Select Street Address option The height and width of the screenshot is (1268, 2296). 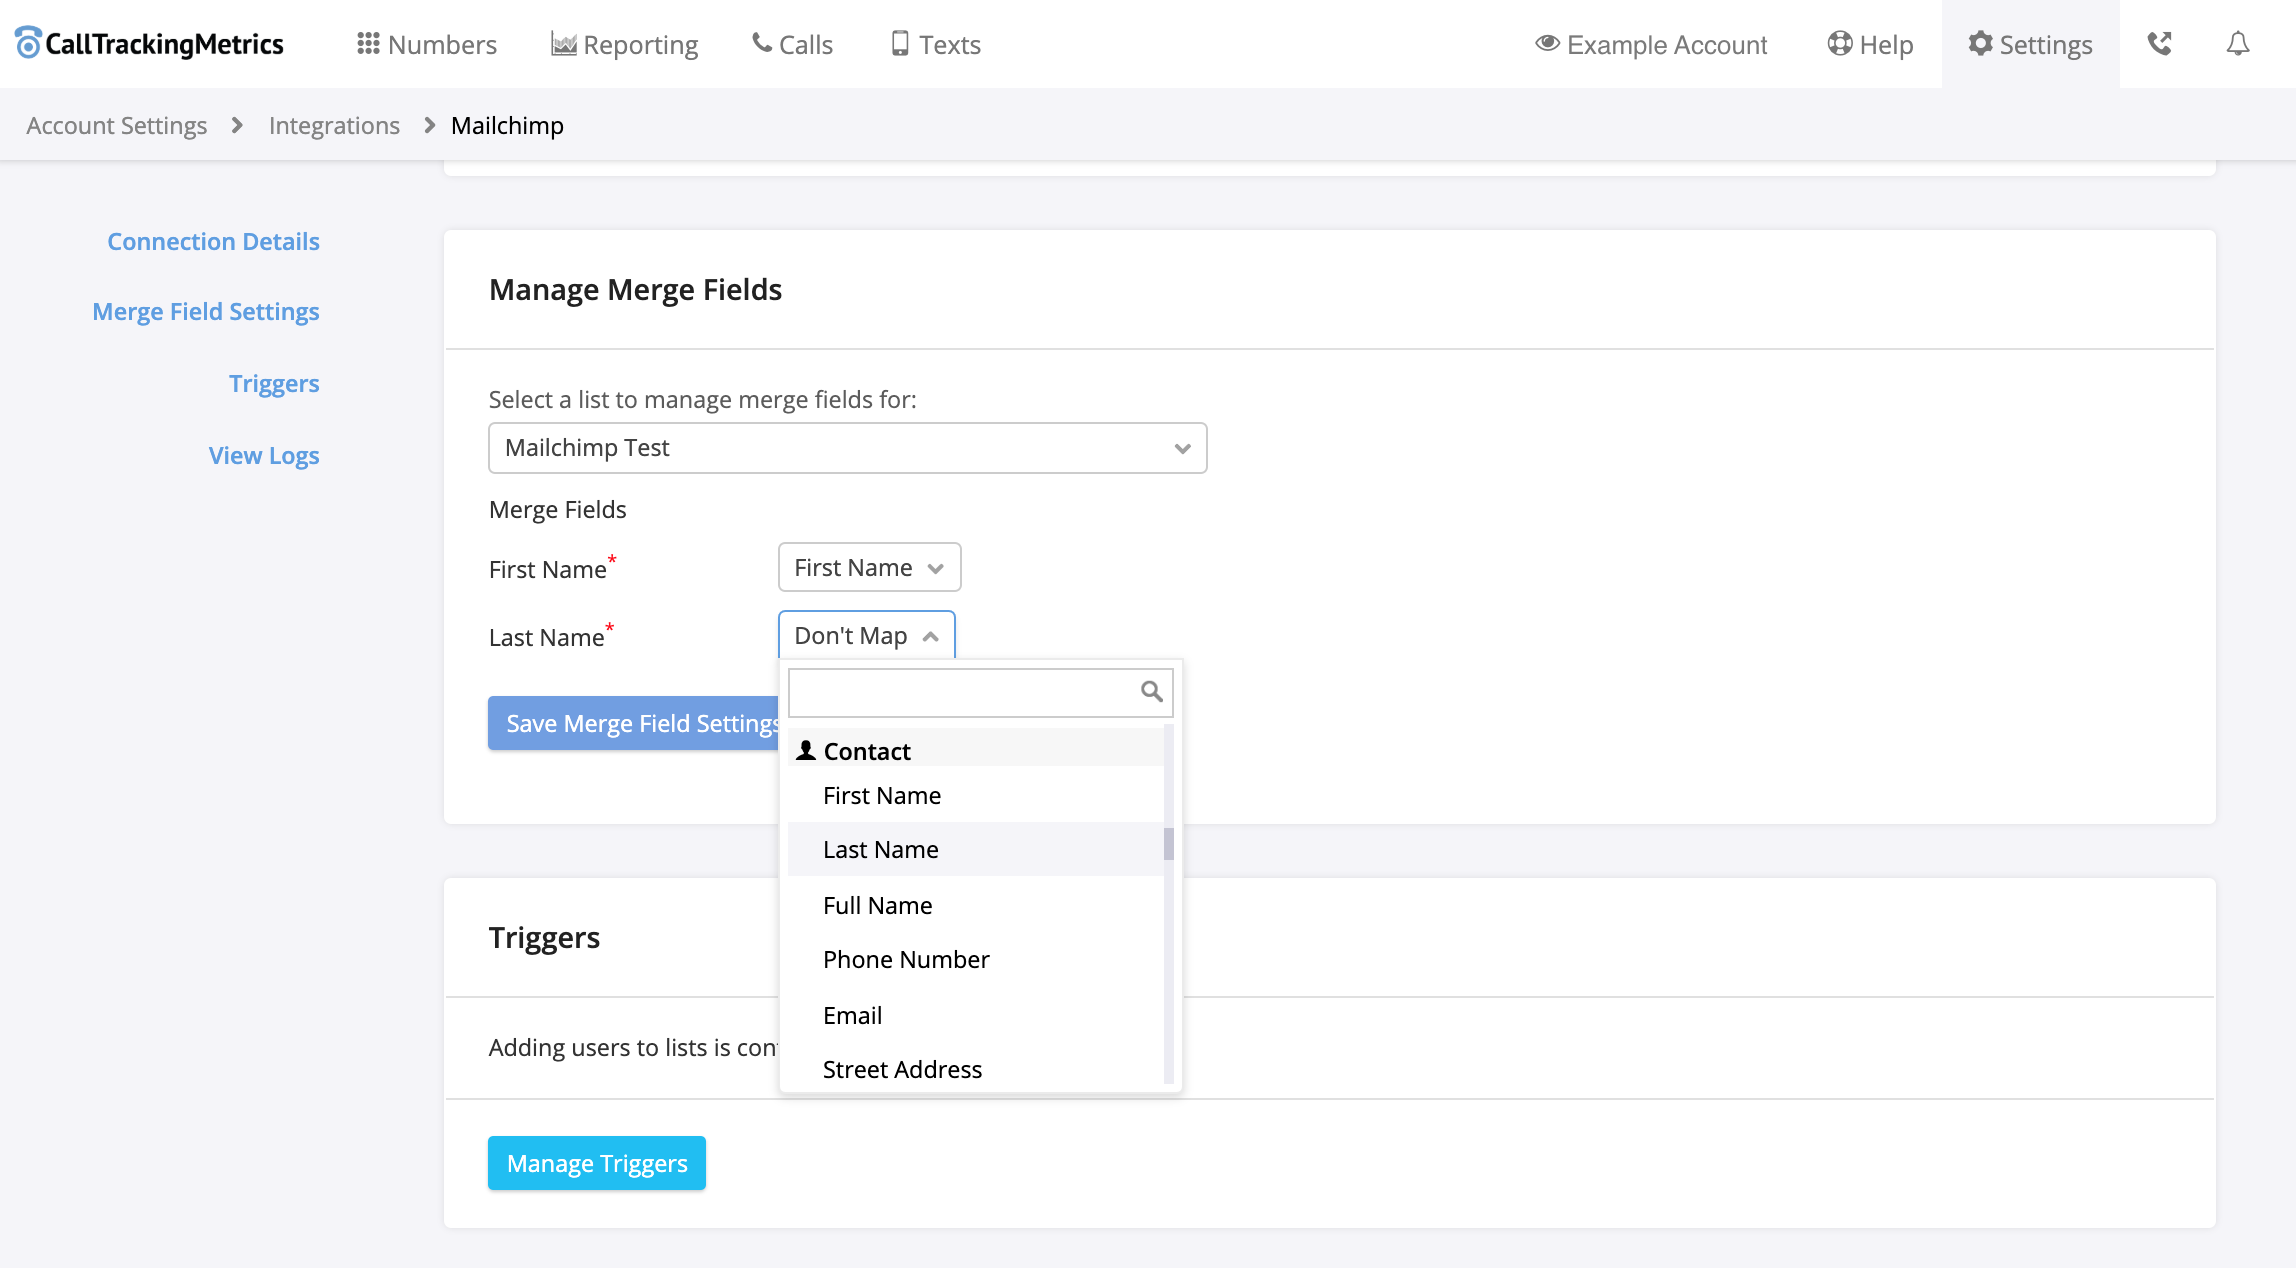point(976,1069)
